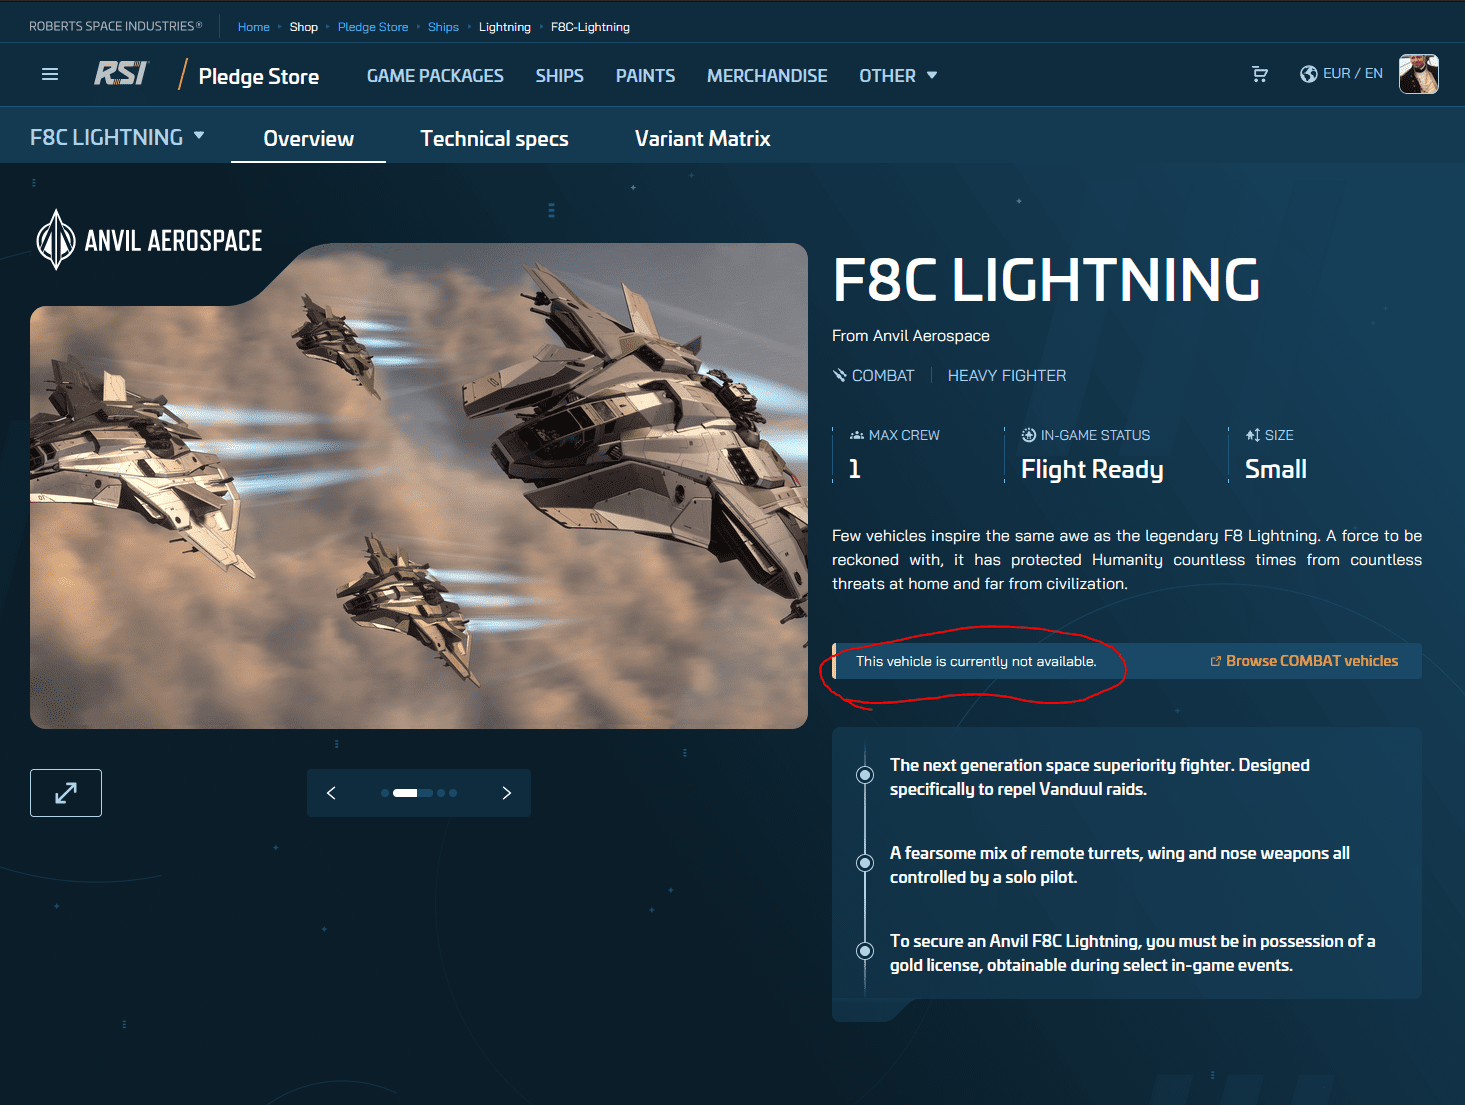Image resolution: width=1465 pixels, height=1105 pixels.
Task: Open SHIPS menu item
Action: [x=559, y=75]
